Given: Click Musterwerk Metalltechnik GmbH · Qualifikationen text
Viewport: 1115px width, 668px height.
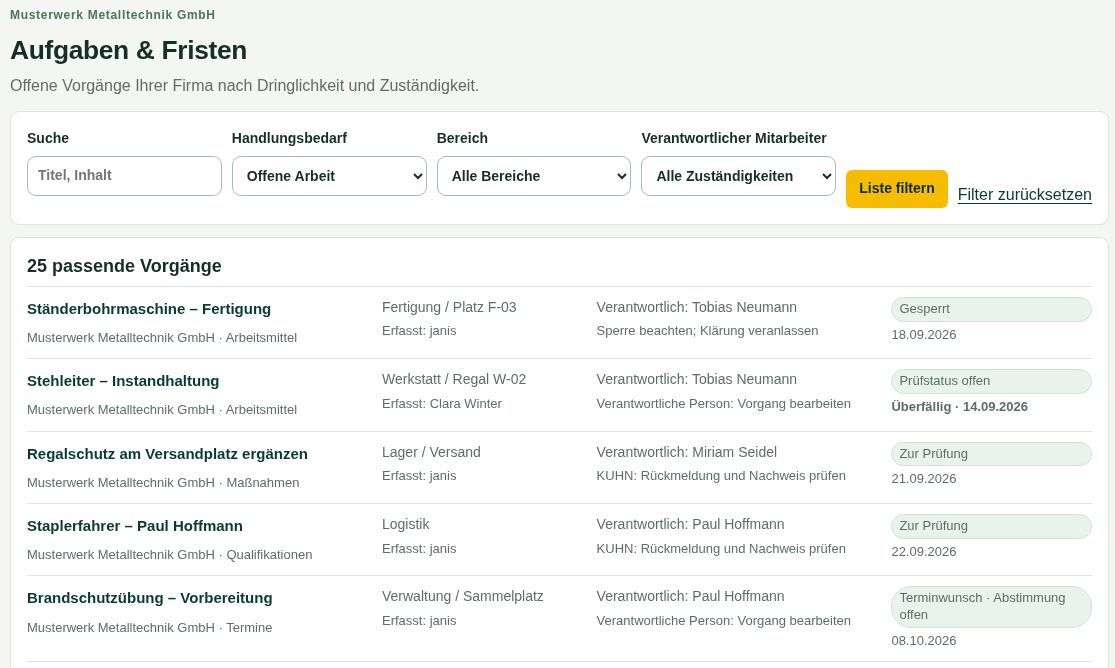Looking at the screenshot, I should (169, 555).
